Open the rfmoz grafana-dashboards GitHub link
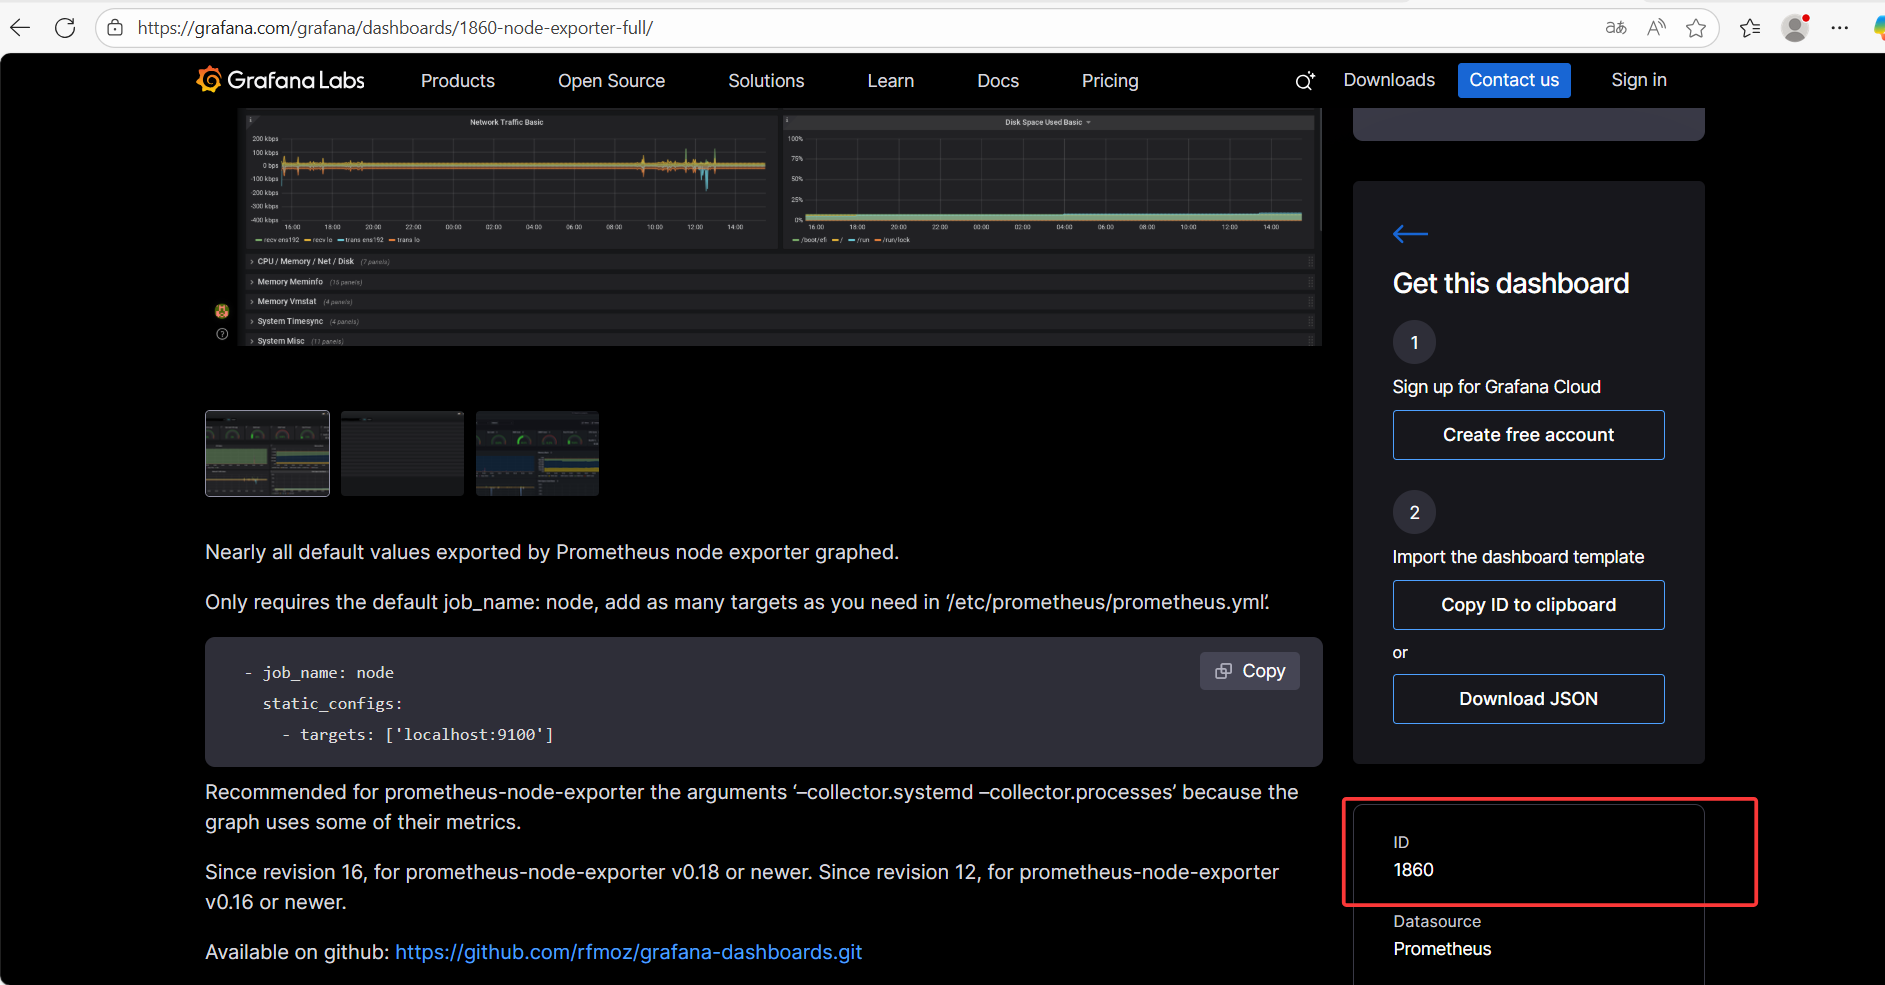This screenshot has width=1885, height=985. click(628, 952)
